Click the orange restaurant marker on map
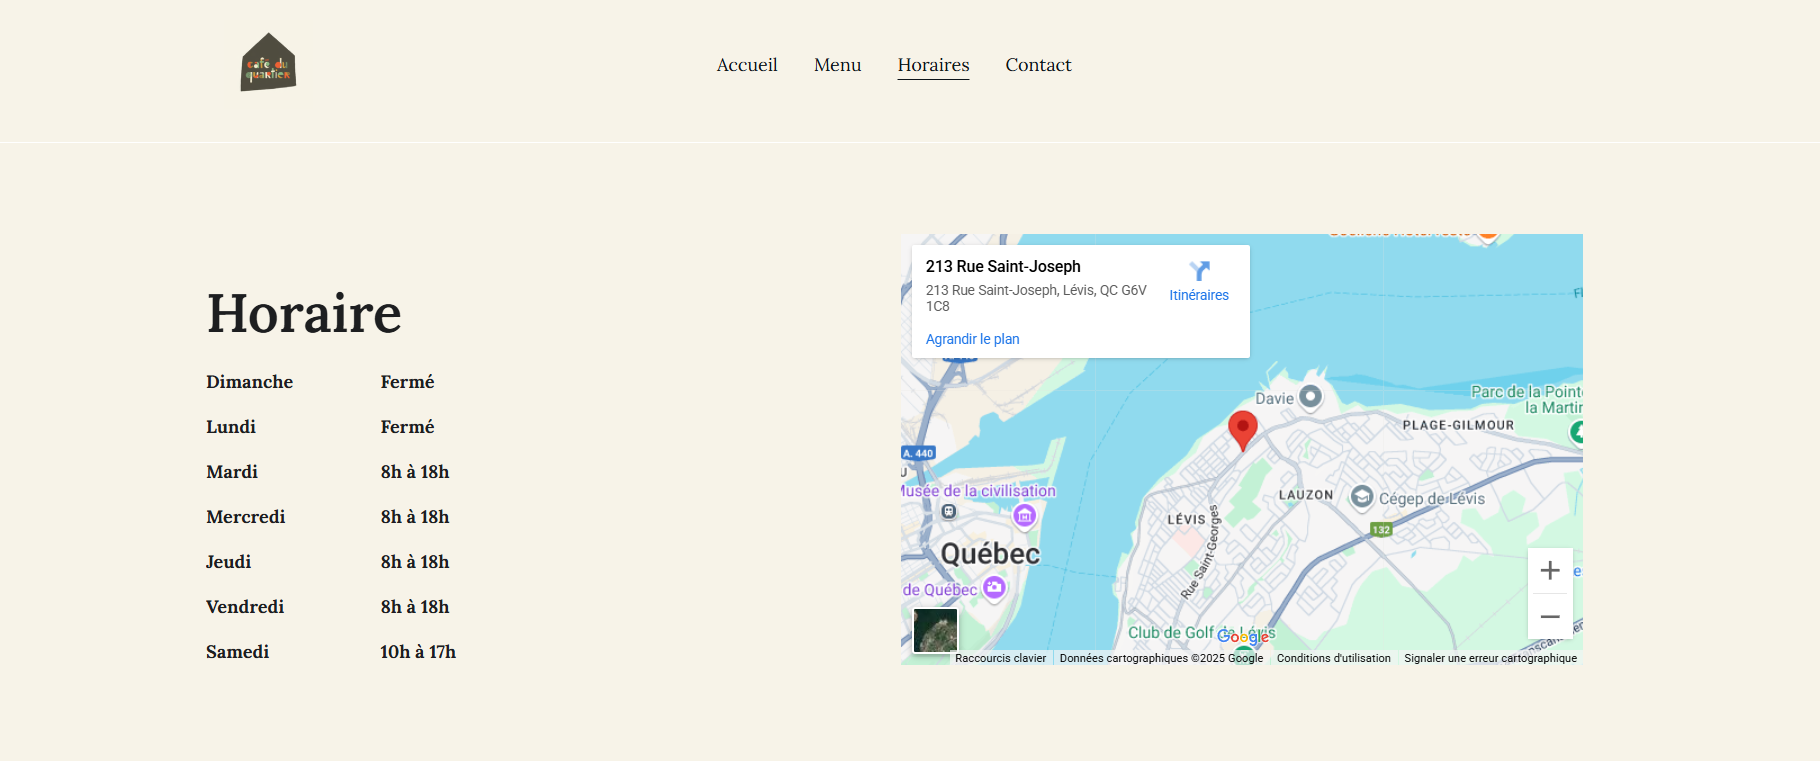Screen dimensions: 1820x761 pos(1487,236)
